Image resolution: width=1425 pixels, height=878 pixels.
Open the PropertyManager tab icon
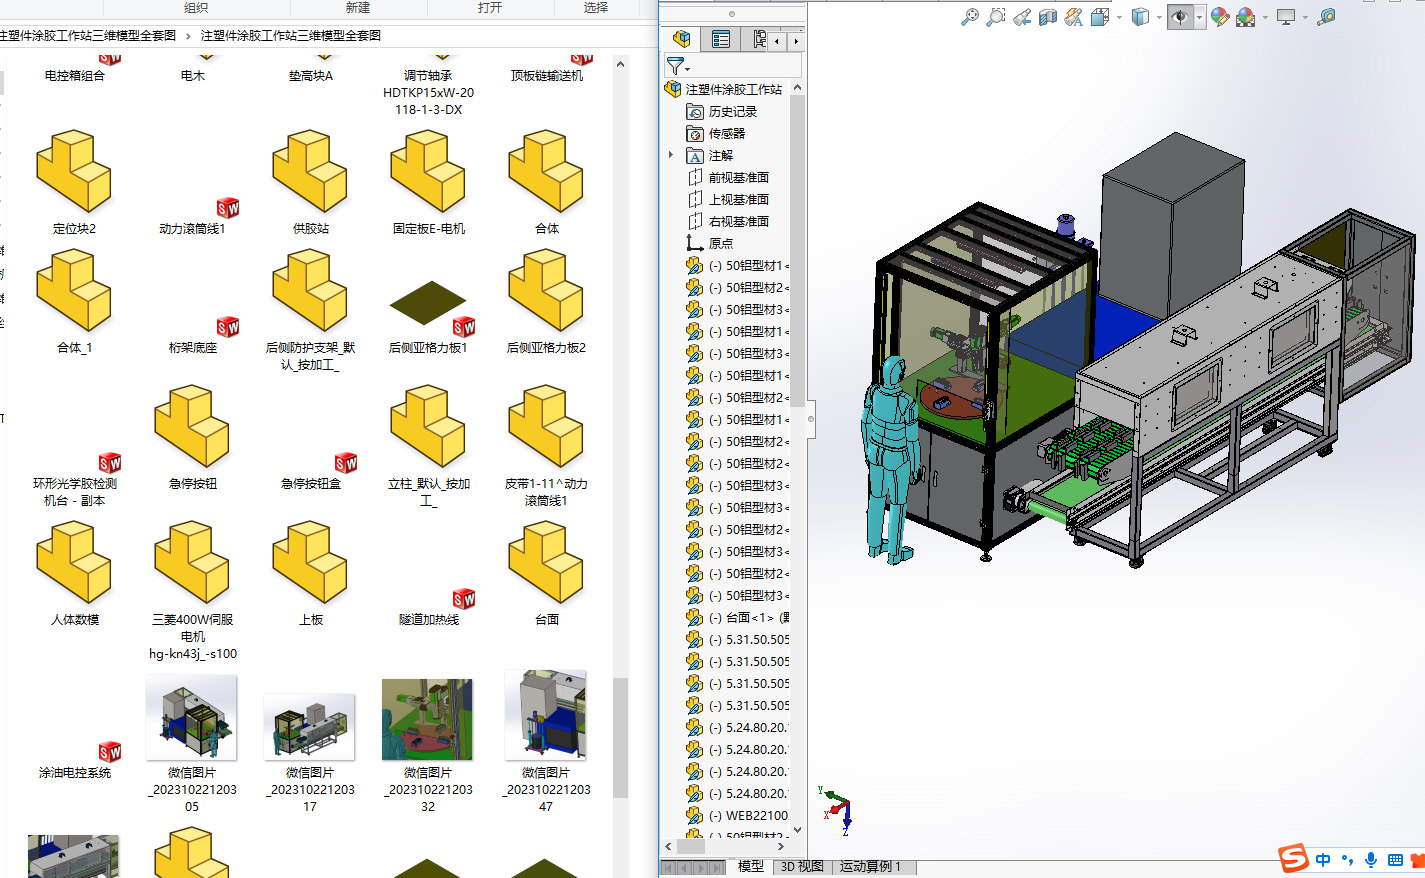click(x=721, y=39)
